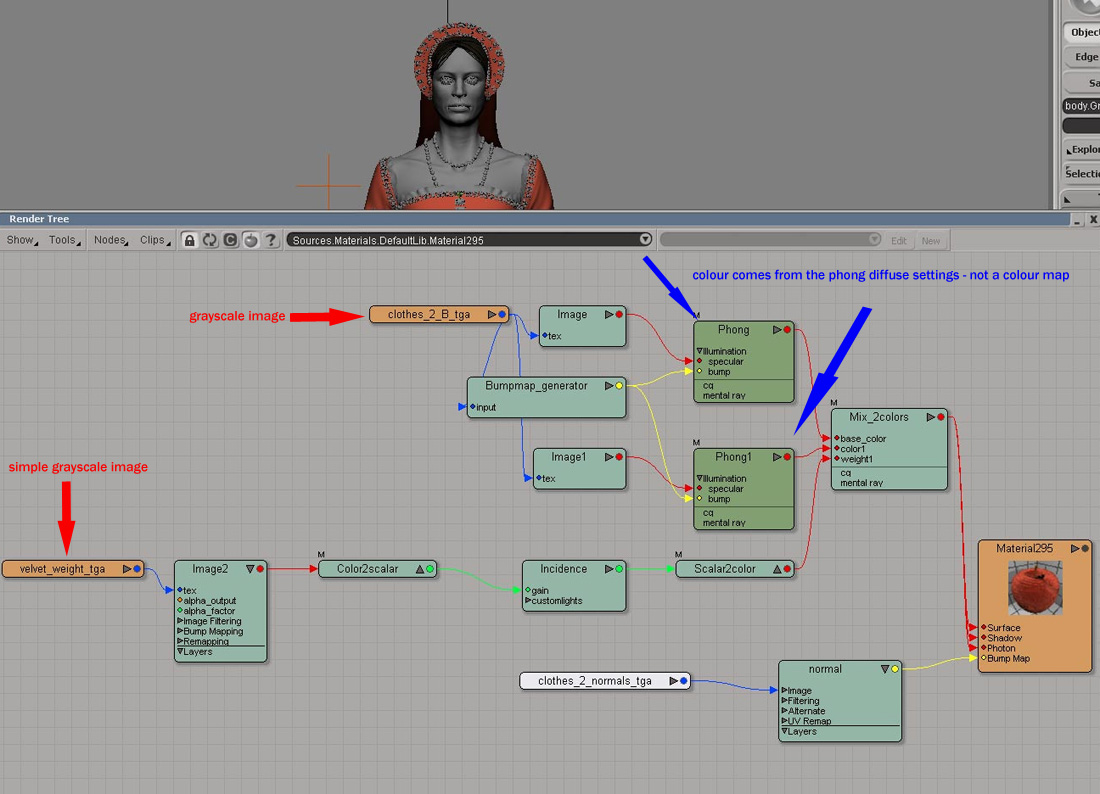Toggle the collapse triangle on Color2scalar node
This screenshot has height=794, width=1100.
pyautogui.click(x=419, y=569)
